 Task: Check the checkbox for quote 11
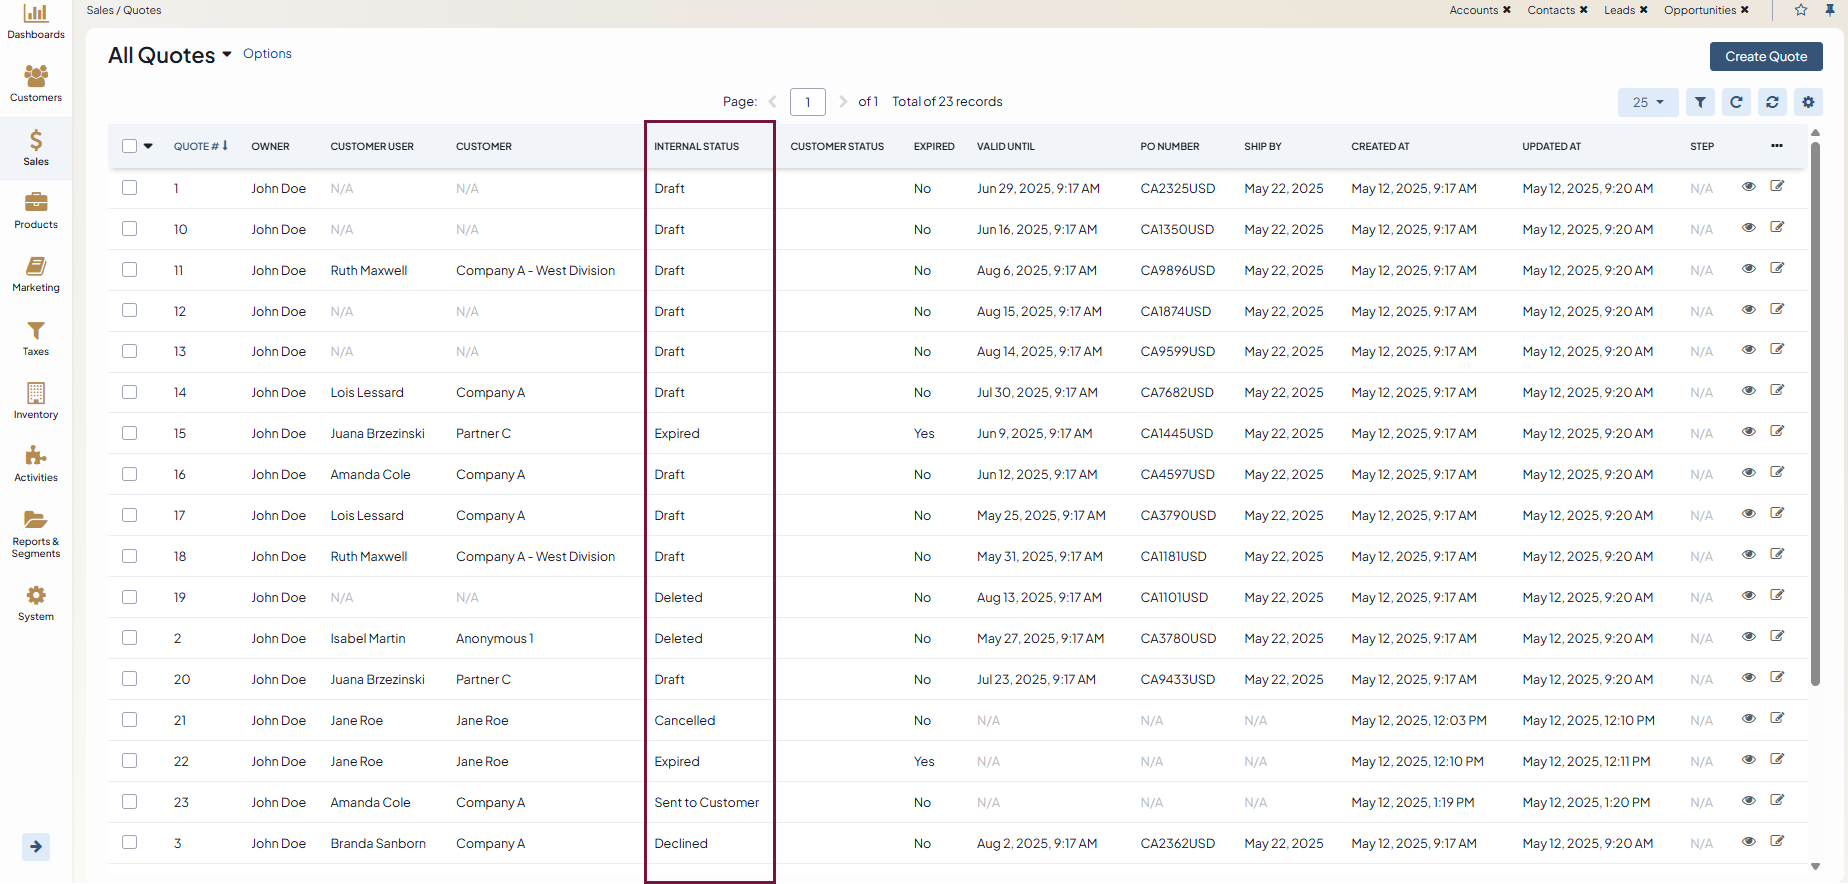(130, 270)
